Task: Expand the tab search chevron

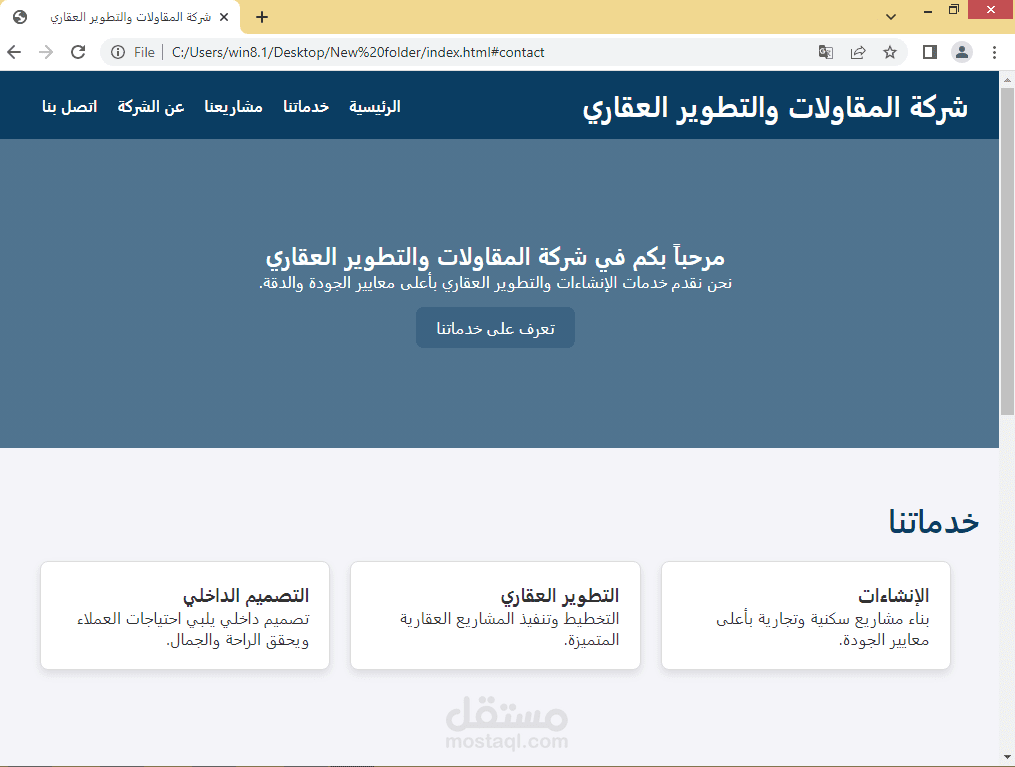Action: point(891,17)
